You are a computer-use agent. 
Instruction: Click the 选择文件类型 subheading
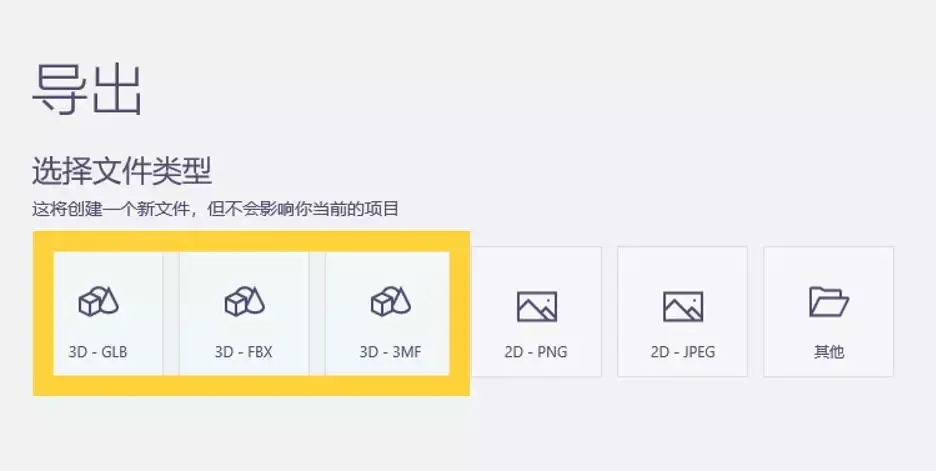tap(122, 171)
